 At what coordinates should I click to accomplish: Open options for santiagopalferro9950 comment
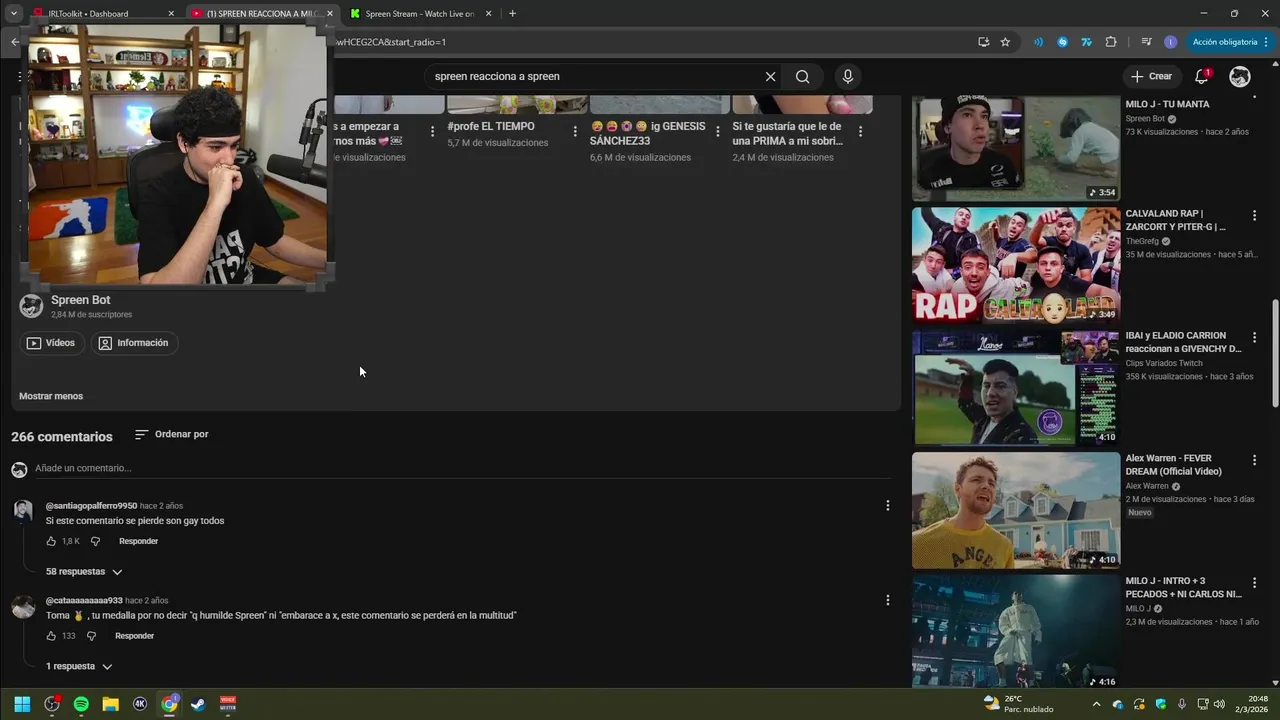(x=887, y=506)
